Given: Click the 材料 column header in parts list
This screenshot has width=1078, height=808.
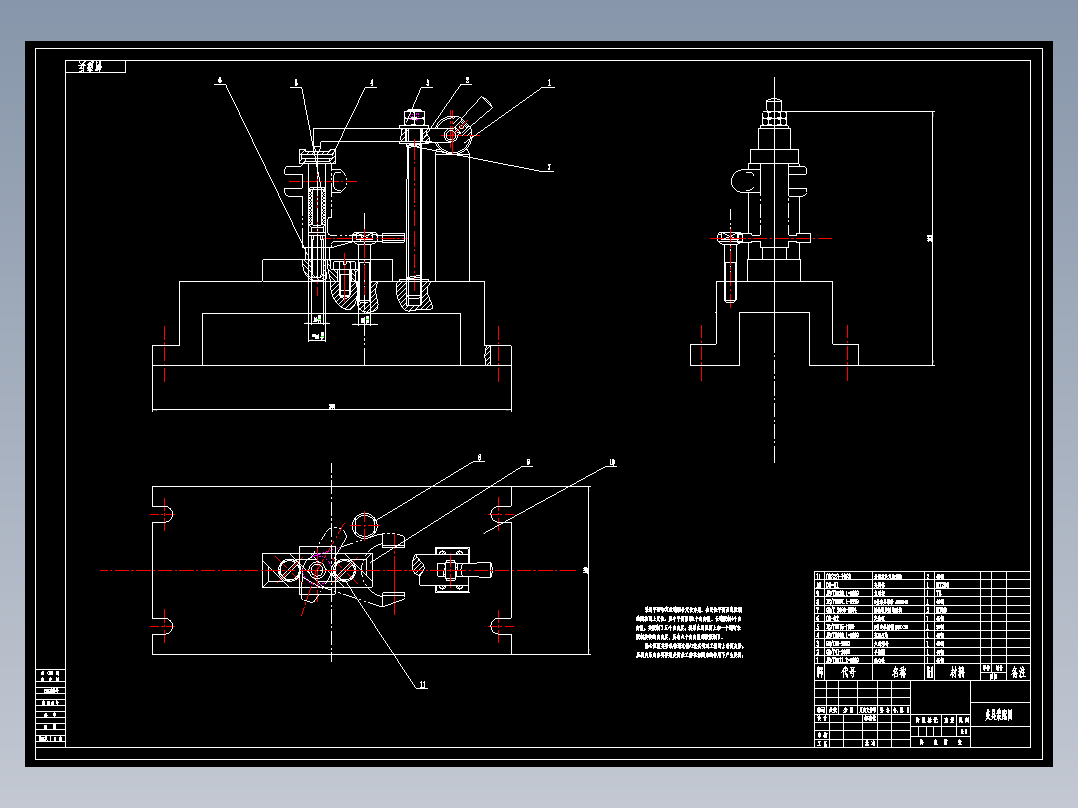Looking at the screenshot, I should coord(957,672).
